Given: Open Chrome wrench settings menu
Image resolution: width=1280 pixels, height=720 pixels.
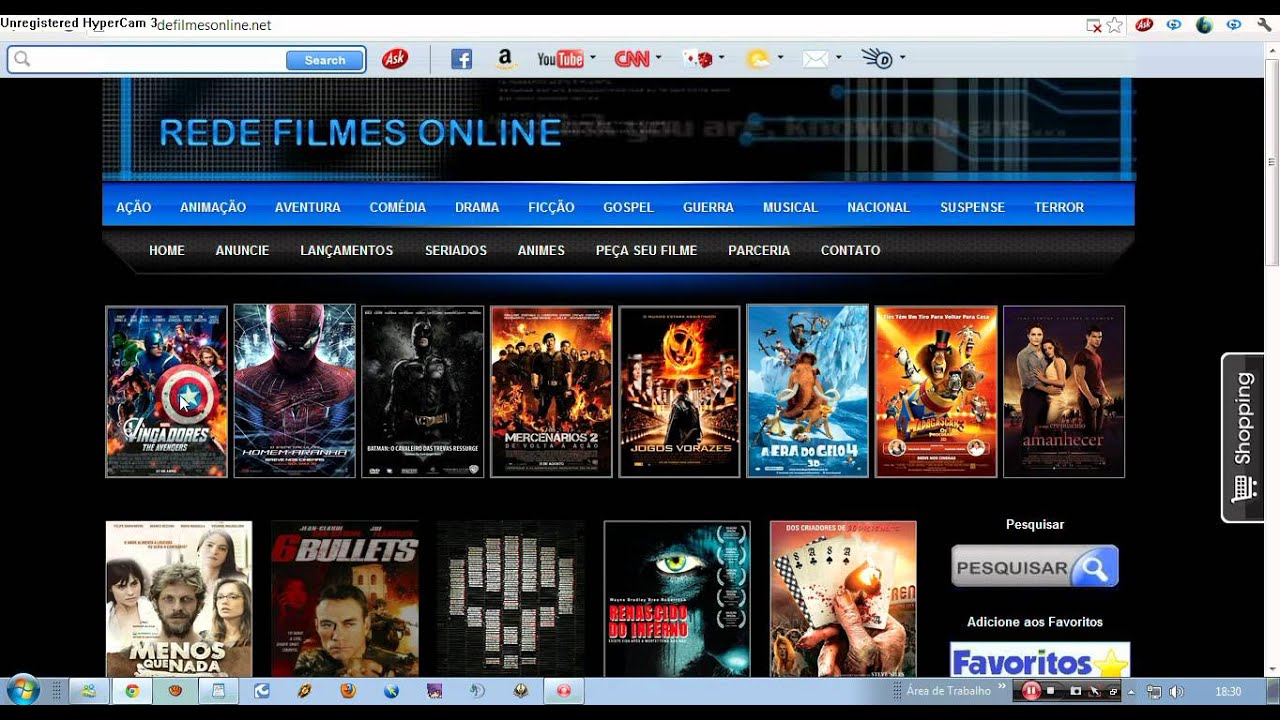Looking at the screenshot, I should click(1264, 25).
